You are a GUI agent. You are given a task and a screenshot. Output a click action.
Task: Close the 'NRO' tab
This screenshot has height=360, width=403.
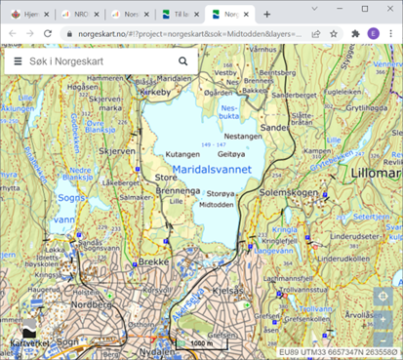[96, 14]
